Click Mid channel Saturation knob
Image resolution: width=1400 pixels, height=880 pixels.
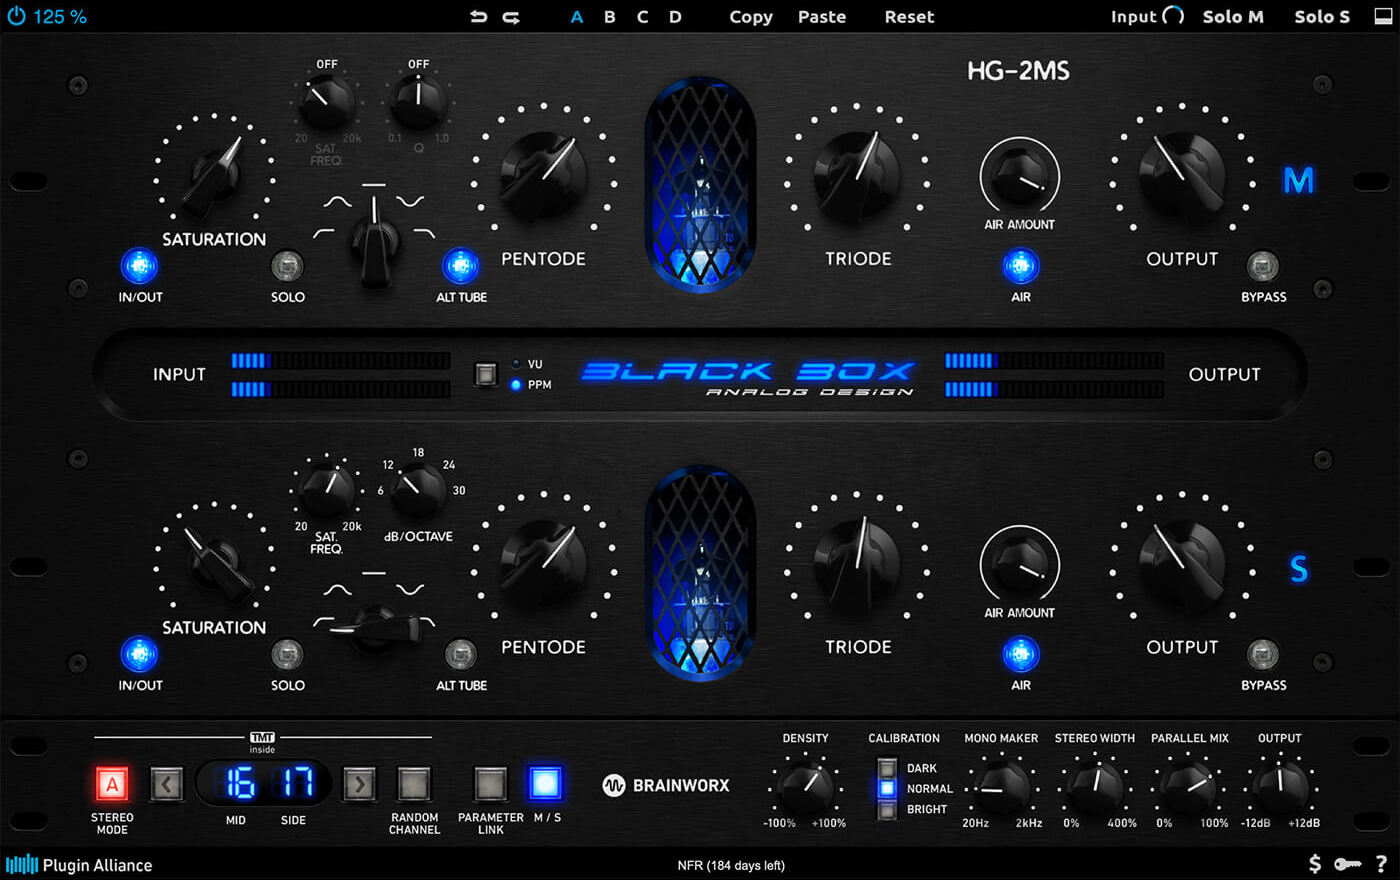(215, 175)
